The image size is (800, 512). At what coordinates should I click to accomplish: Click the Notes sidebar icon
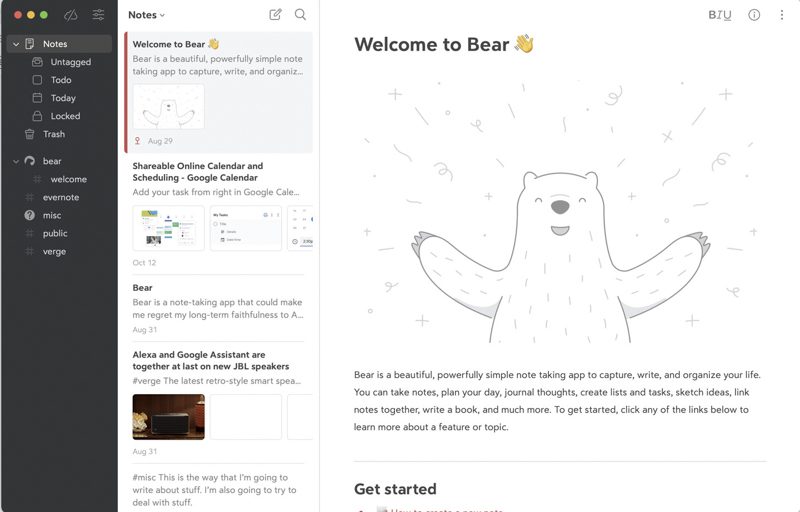click(30, 44)
